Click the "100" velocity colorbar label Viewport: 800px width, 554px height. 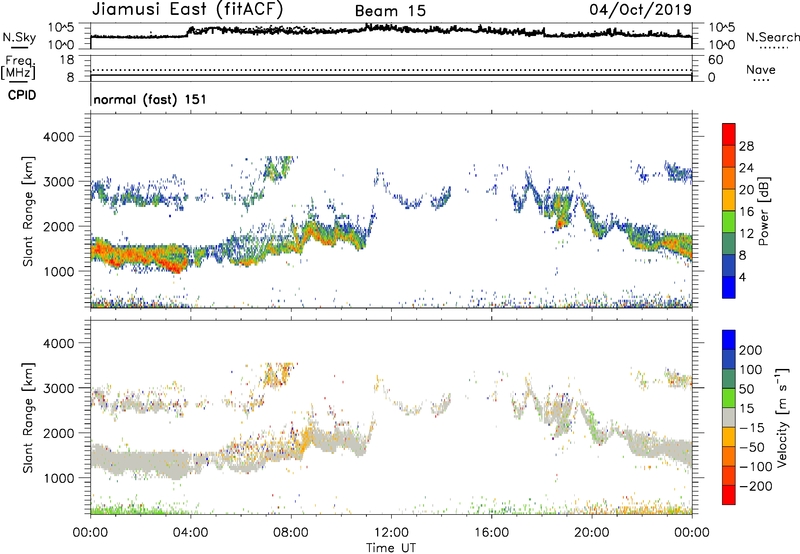tap(751, 370)
